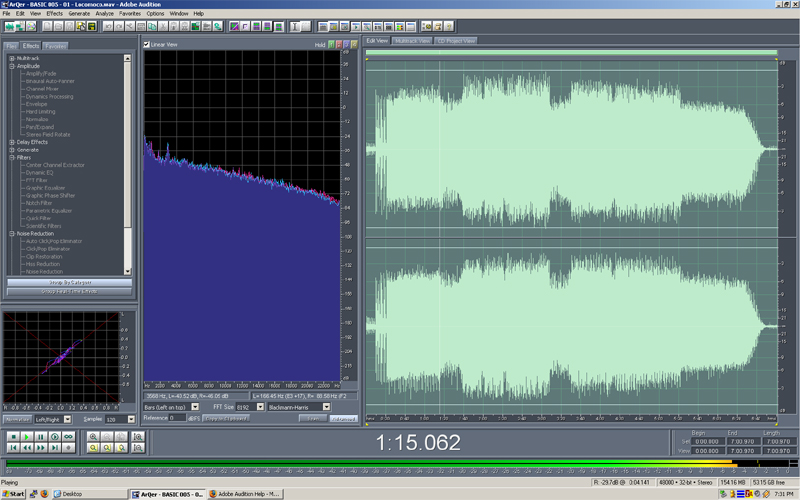Collapse the Noise Reduction category
This screenshot has width=800, height=500.
[x=12, y=234]
